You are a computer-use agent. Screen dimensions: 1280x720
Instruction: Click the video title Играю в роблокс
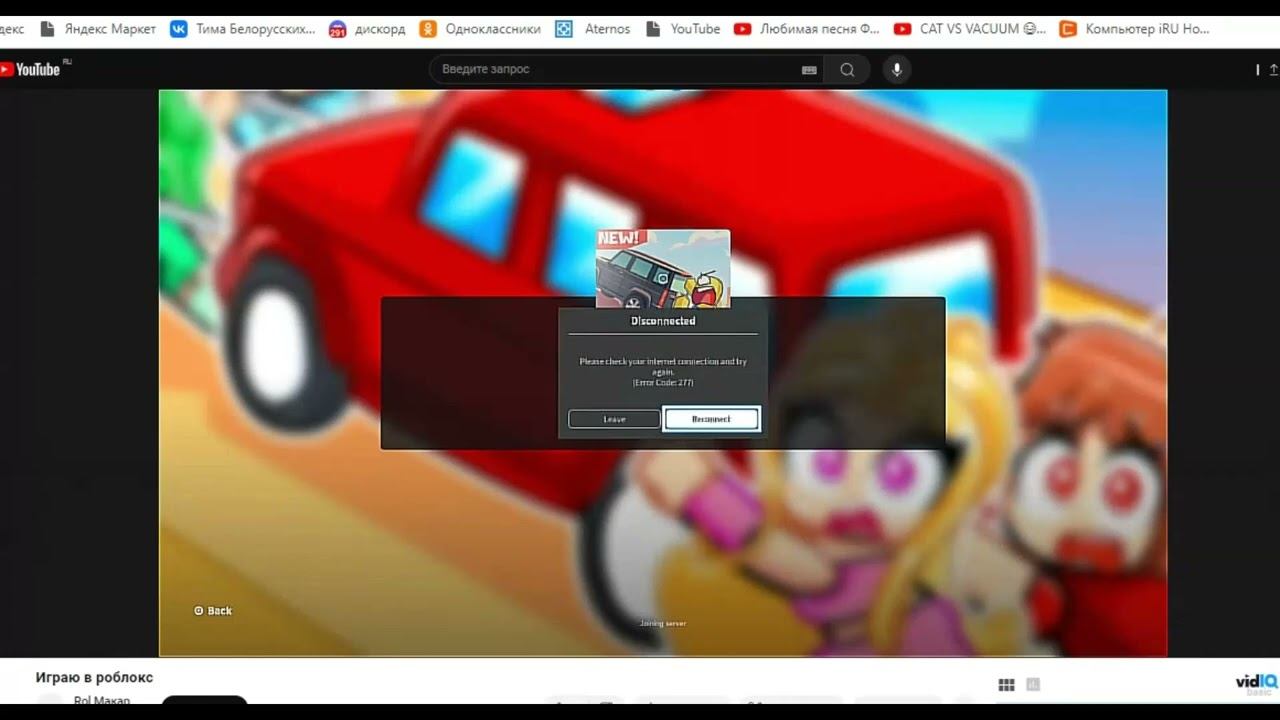tap(94, 677)
